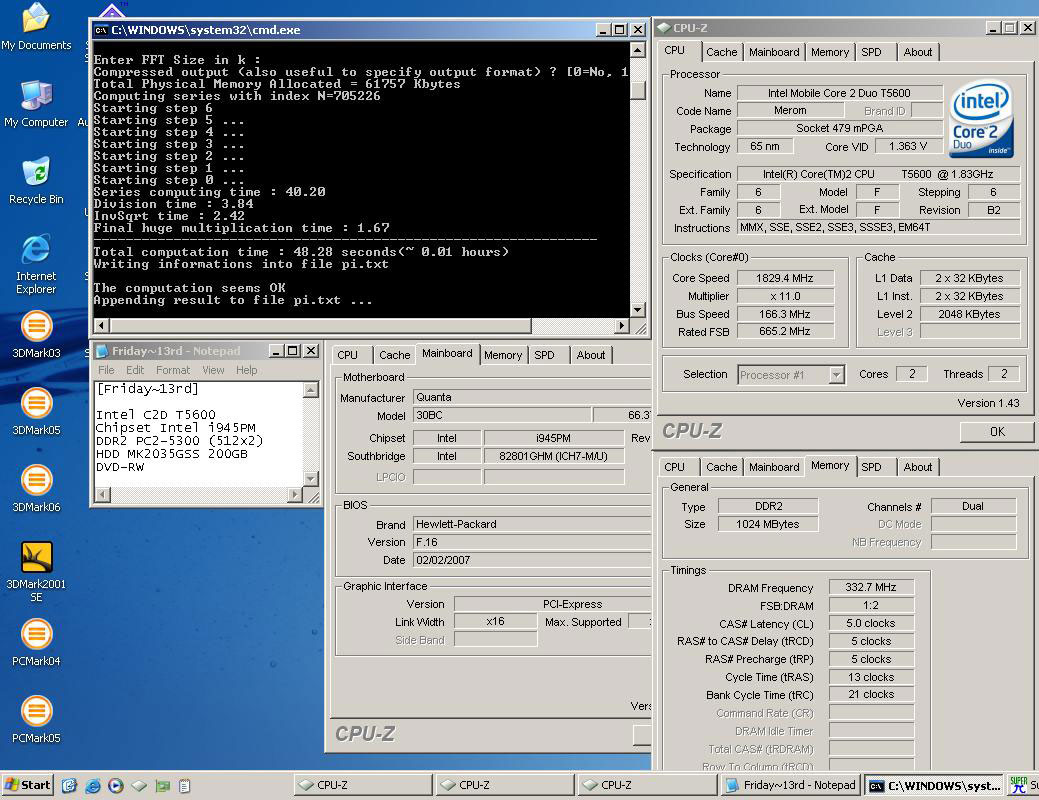Select the Memory tab in the middle Mainboard CPU-Z window
The image size is (1039, 800).
click(x=503, y=355)
